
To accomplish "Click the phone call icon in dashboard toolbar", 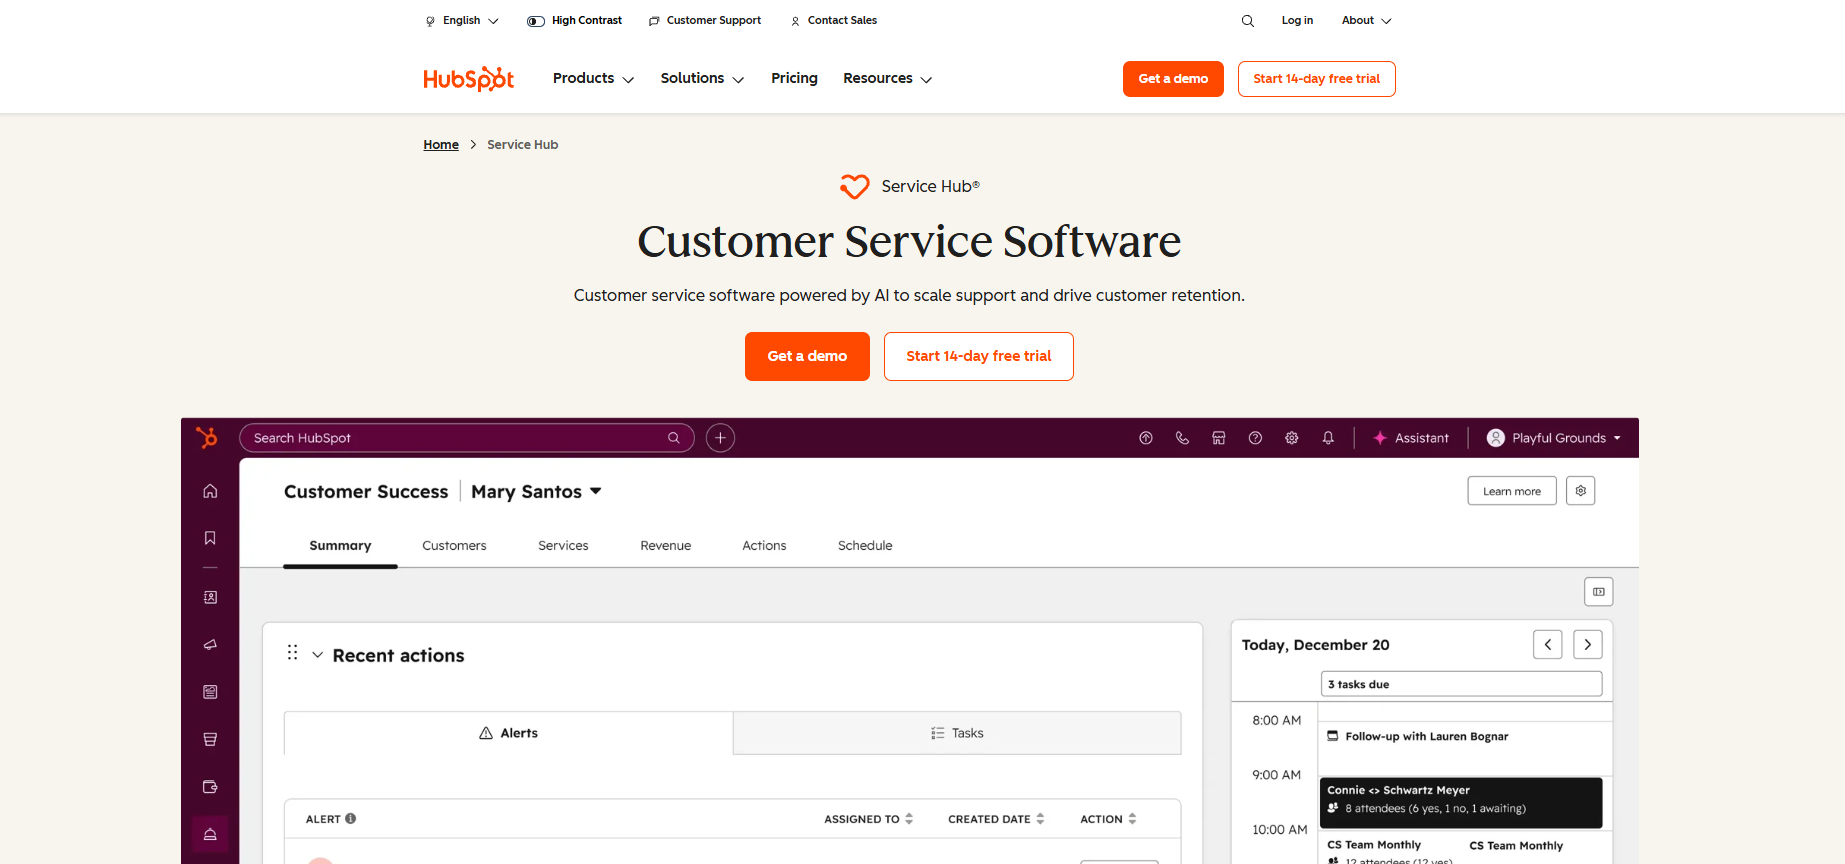I will tap(1182, 438).
